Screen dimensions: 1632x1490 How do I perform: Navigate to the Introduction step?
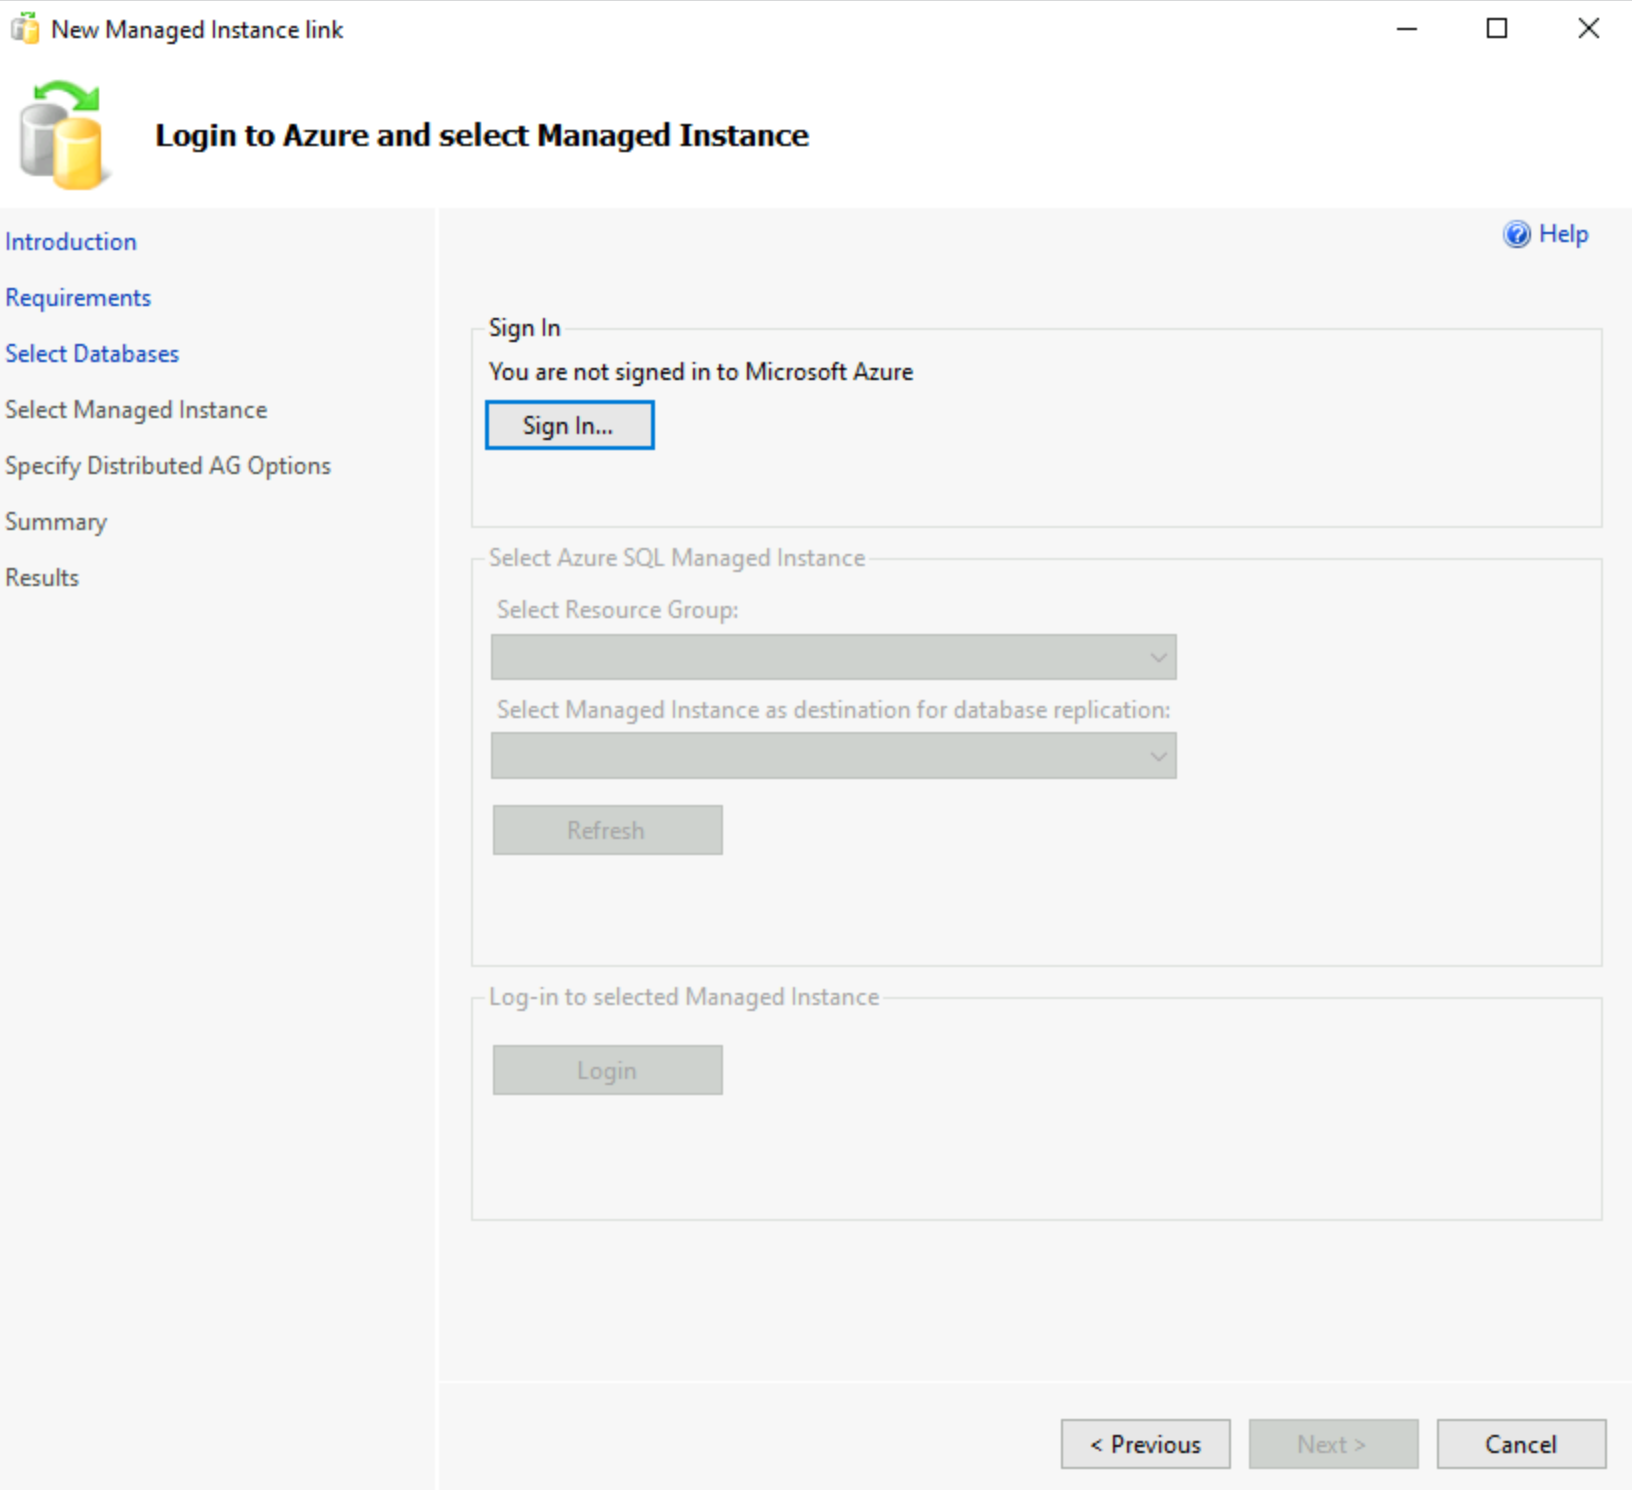click(x=71, y=241)
